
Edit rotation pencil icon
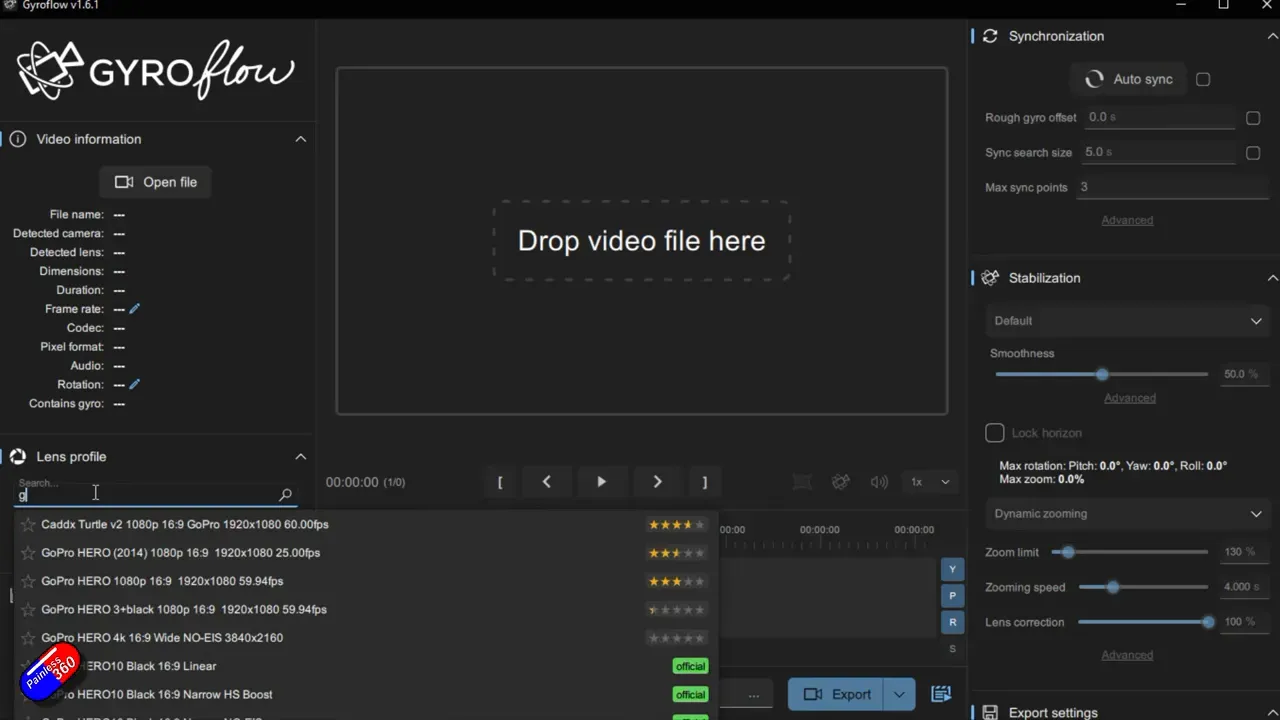[135, 384]
